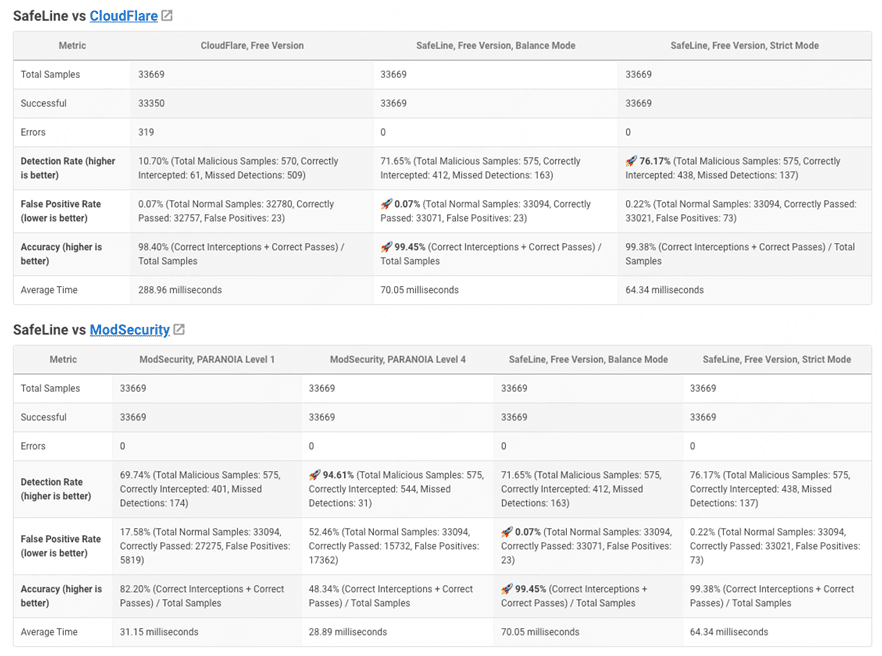
Task: Click rocket icon beside SafeLine Balance 0.07% in CloudFlare table
Action: point(386,204)
